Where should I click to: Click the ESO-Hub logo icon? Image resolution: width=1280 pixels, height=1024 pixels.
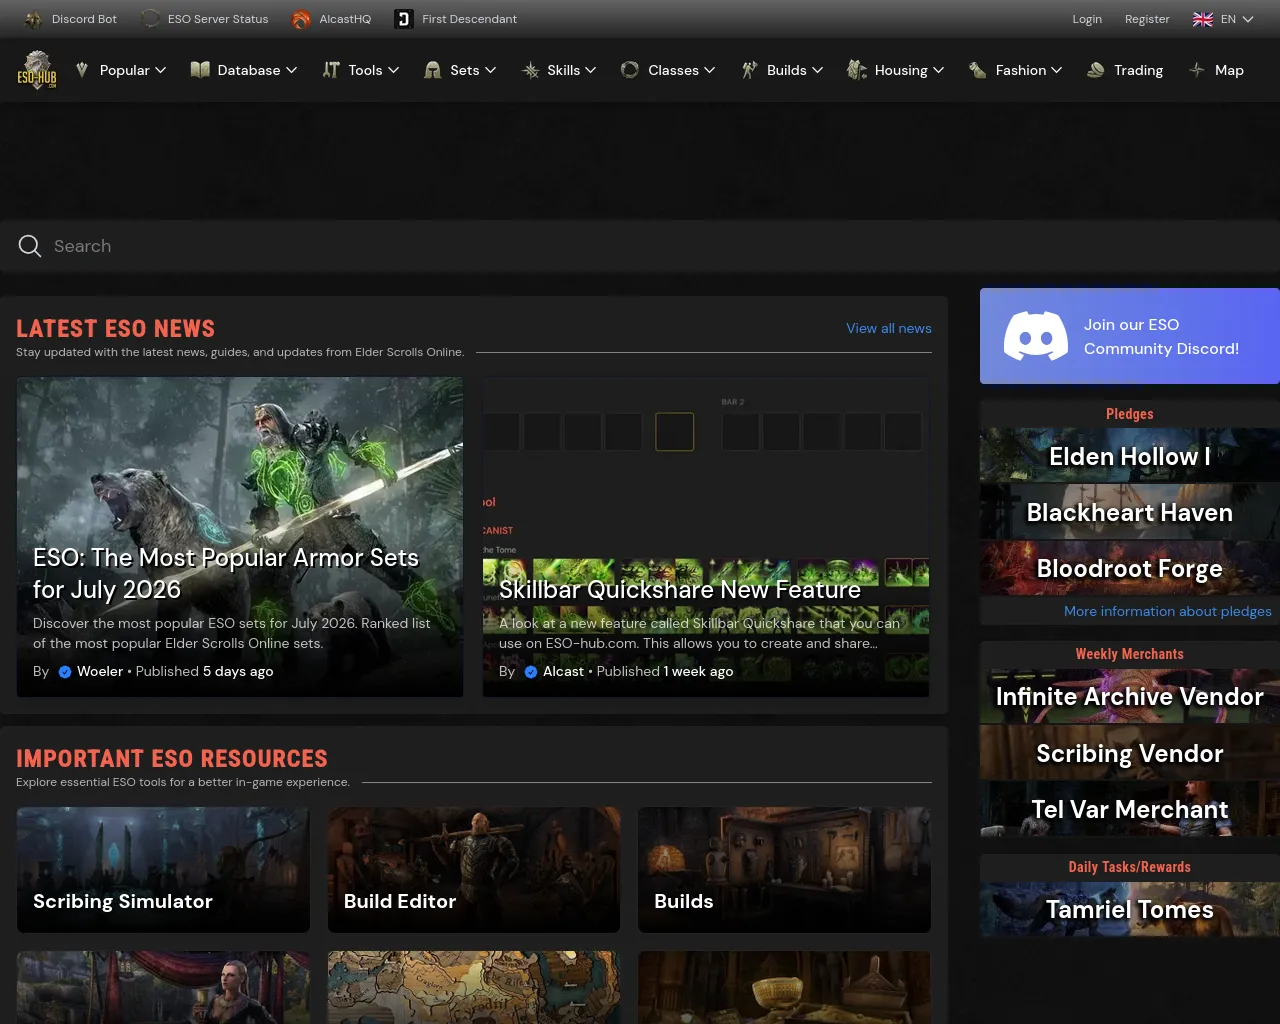click(x=37, y=70)
